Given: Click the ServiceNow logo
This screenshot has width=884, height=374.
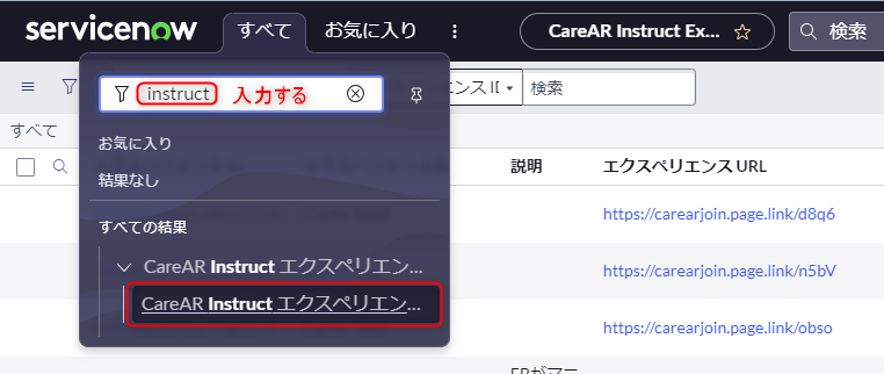Looking at the screenshot, I should click(111, 30).
